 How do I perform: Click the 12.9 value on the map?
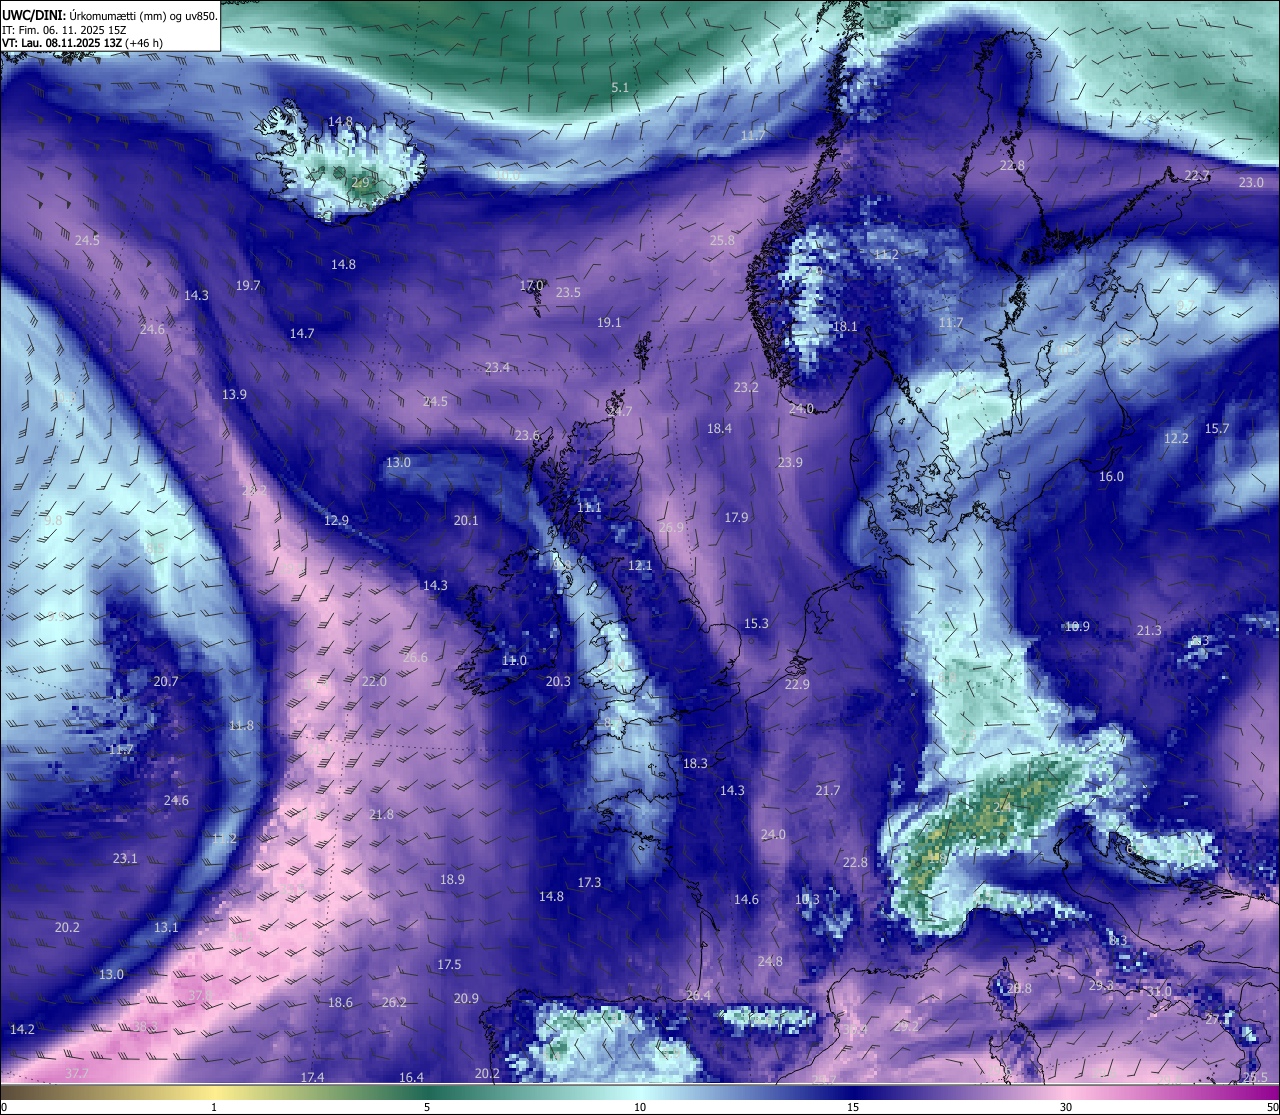pyautogui.click(x=336, y=520)
